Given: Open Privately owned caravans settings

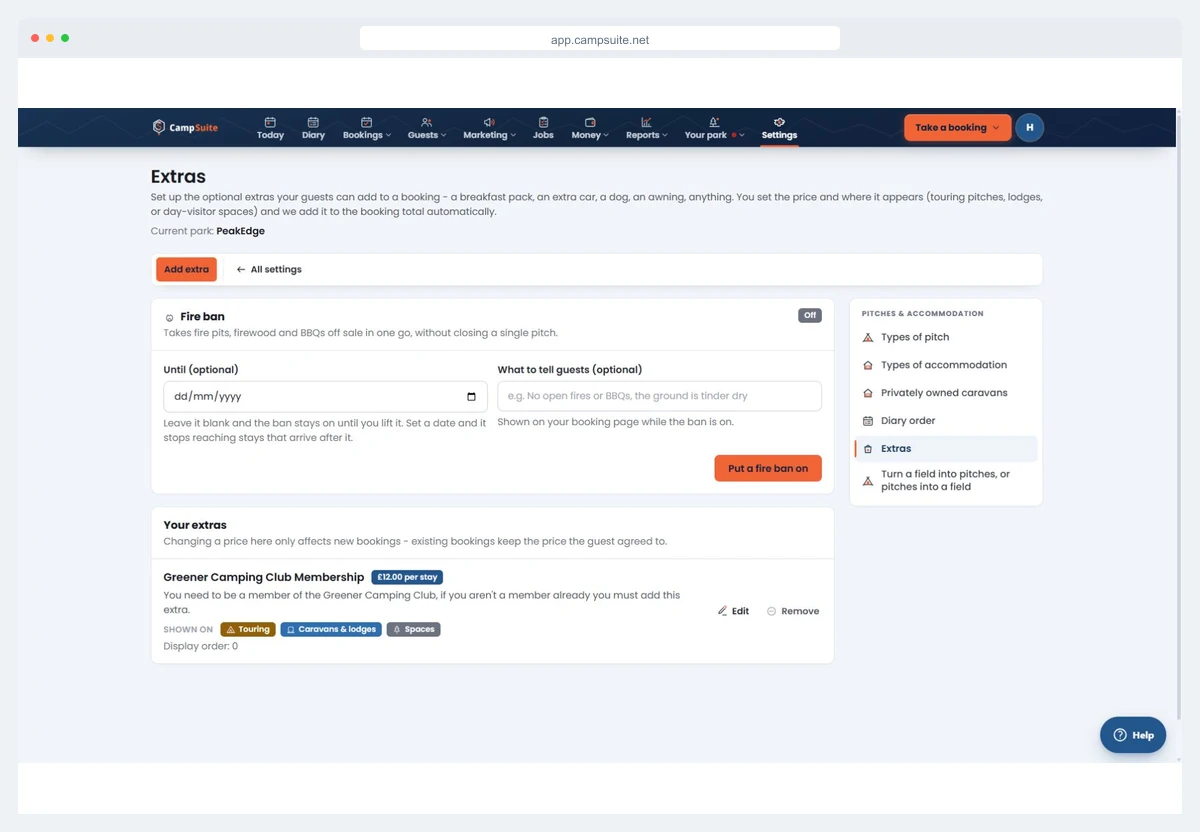Looking at the screenshot, I should coord(944,393).
